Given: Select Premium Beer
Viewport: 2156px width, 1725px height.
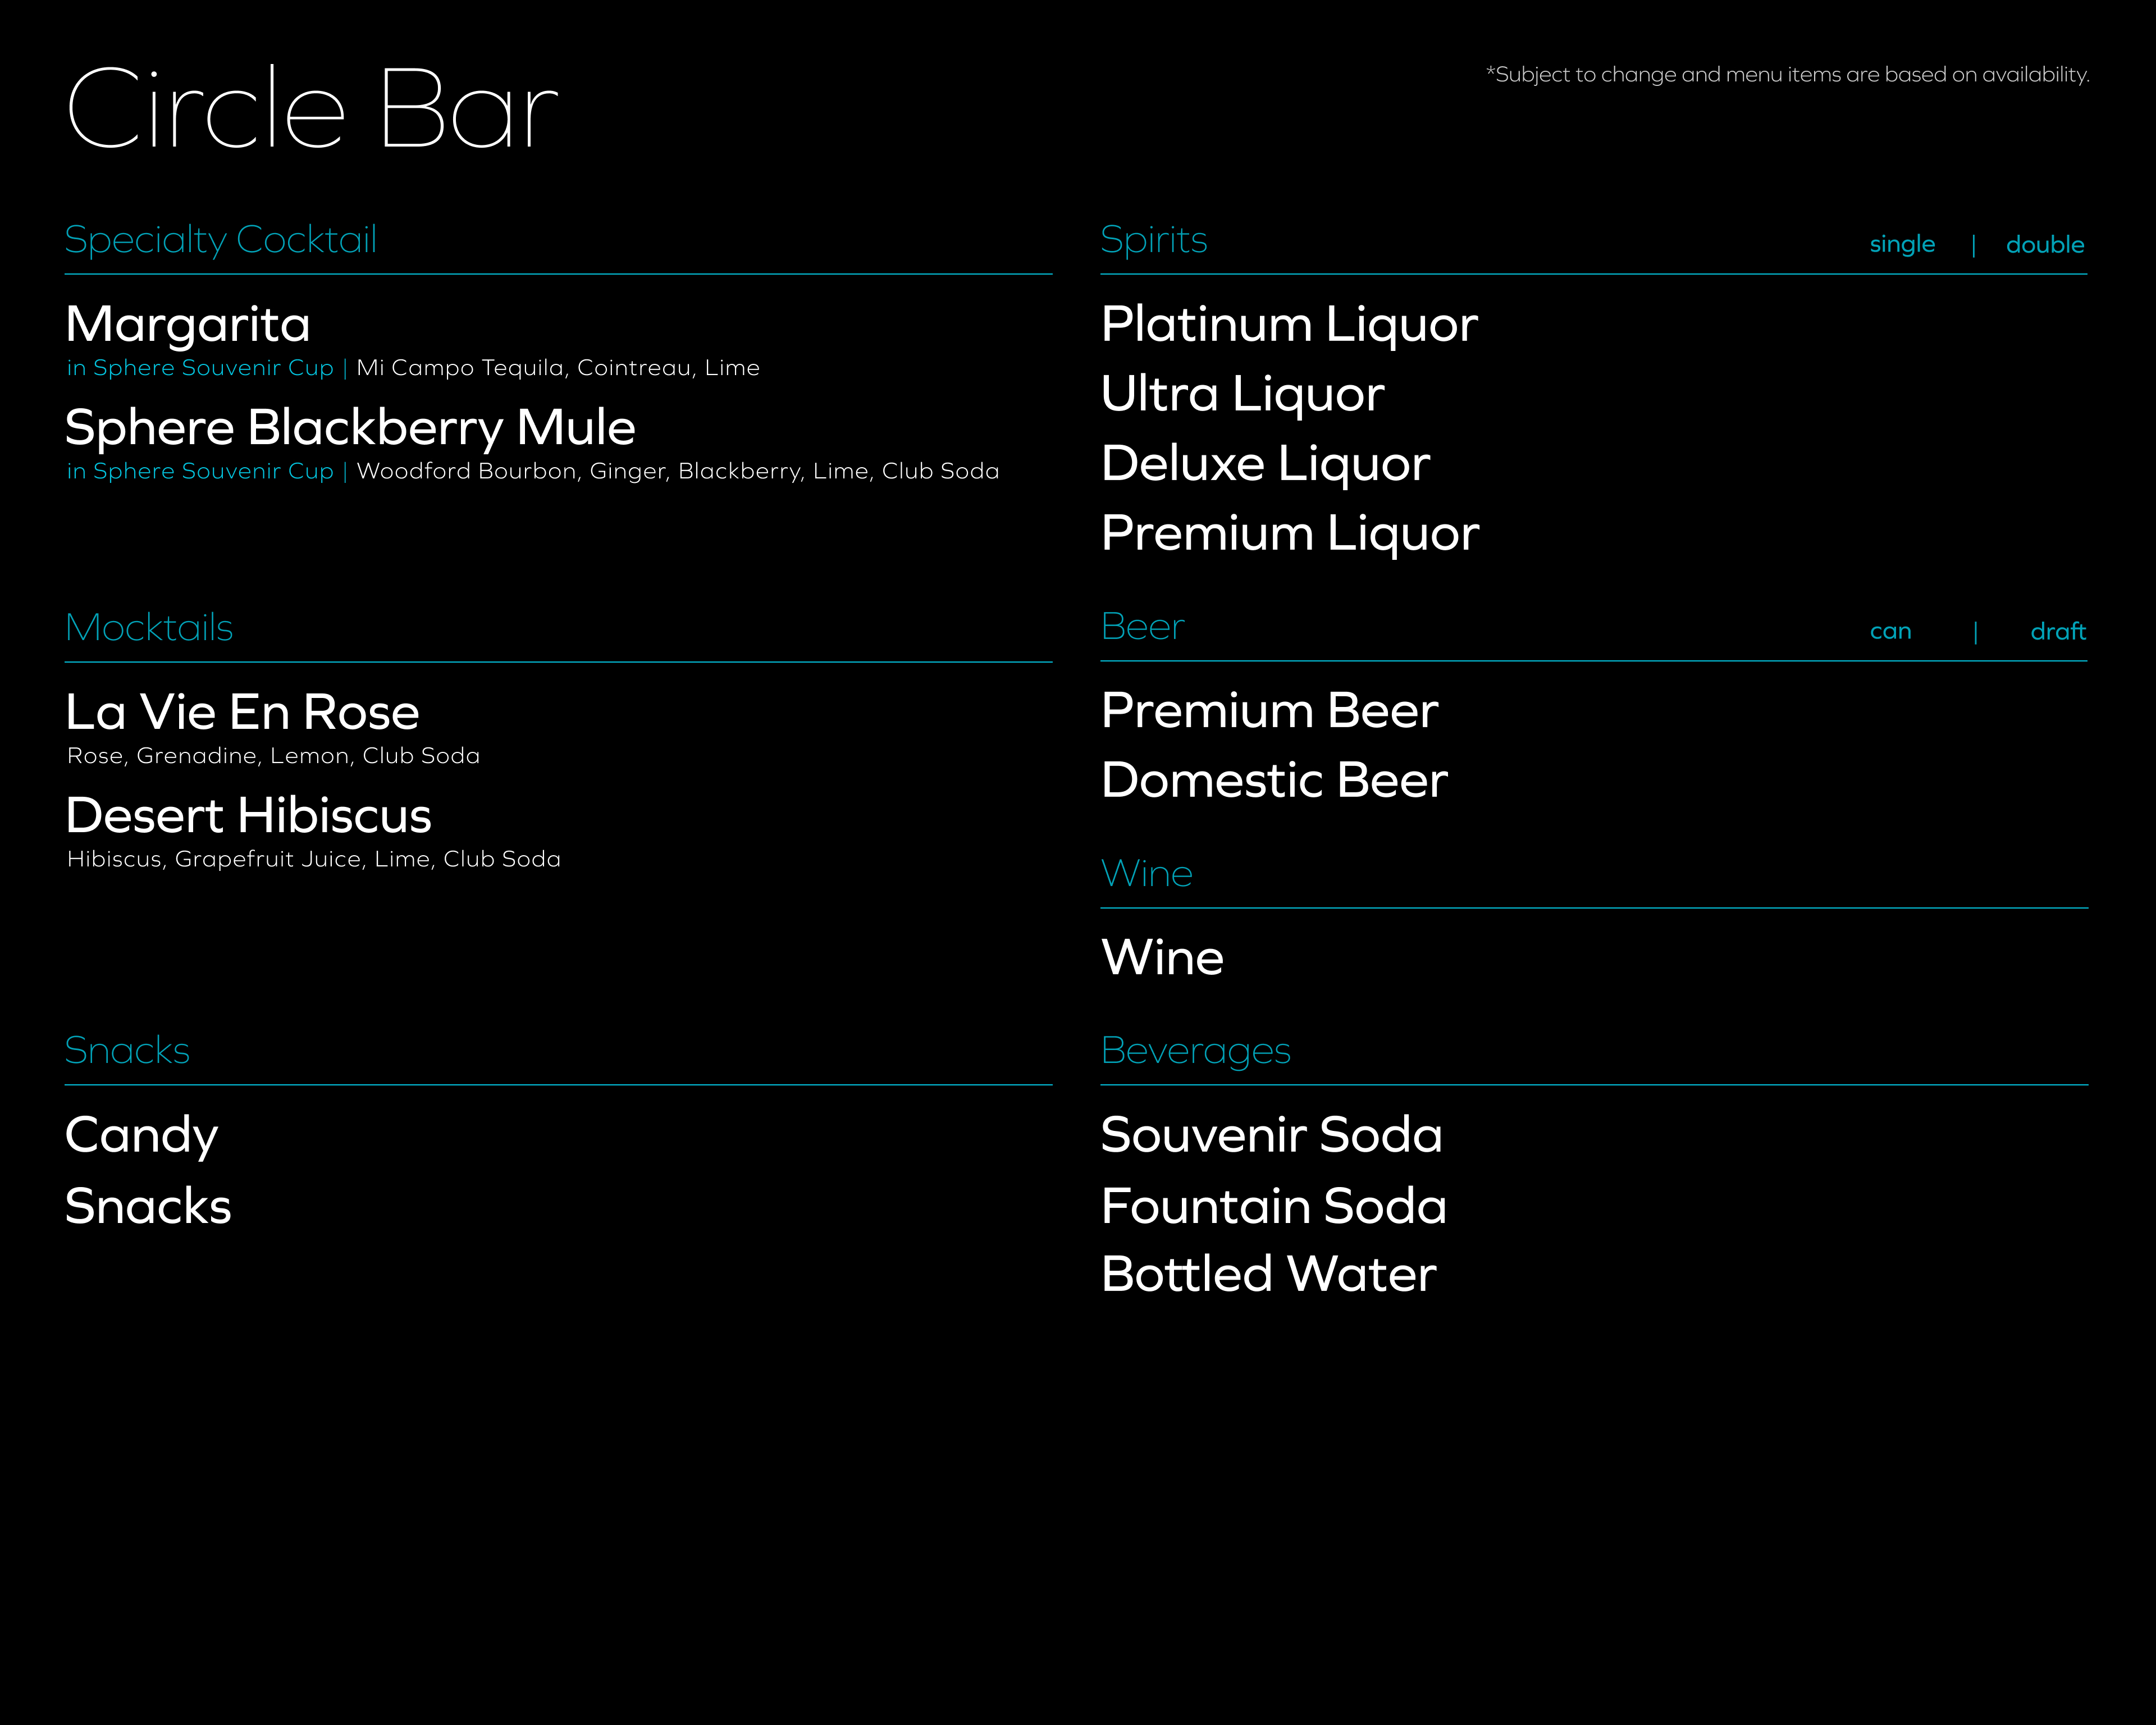Looking at the screenshot, I should (x=1269, y=711).
